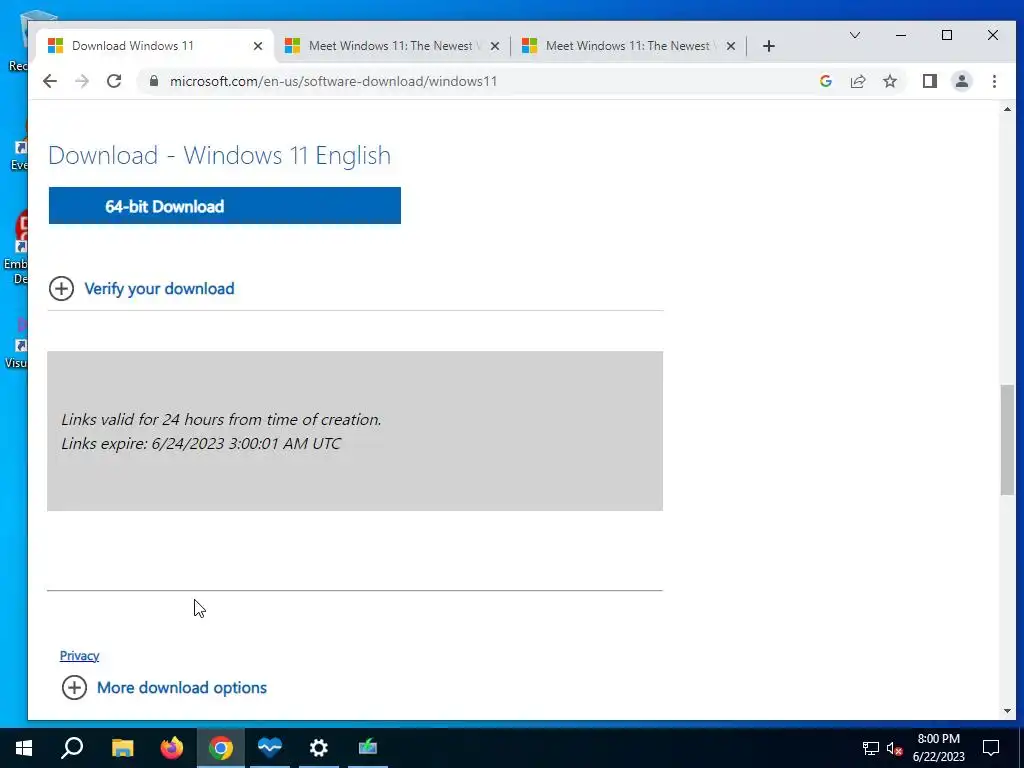Expand the Verify your download section
This screenshot has width=1024, height=768.
(x=142, y=289)
